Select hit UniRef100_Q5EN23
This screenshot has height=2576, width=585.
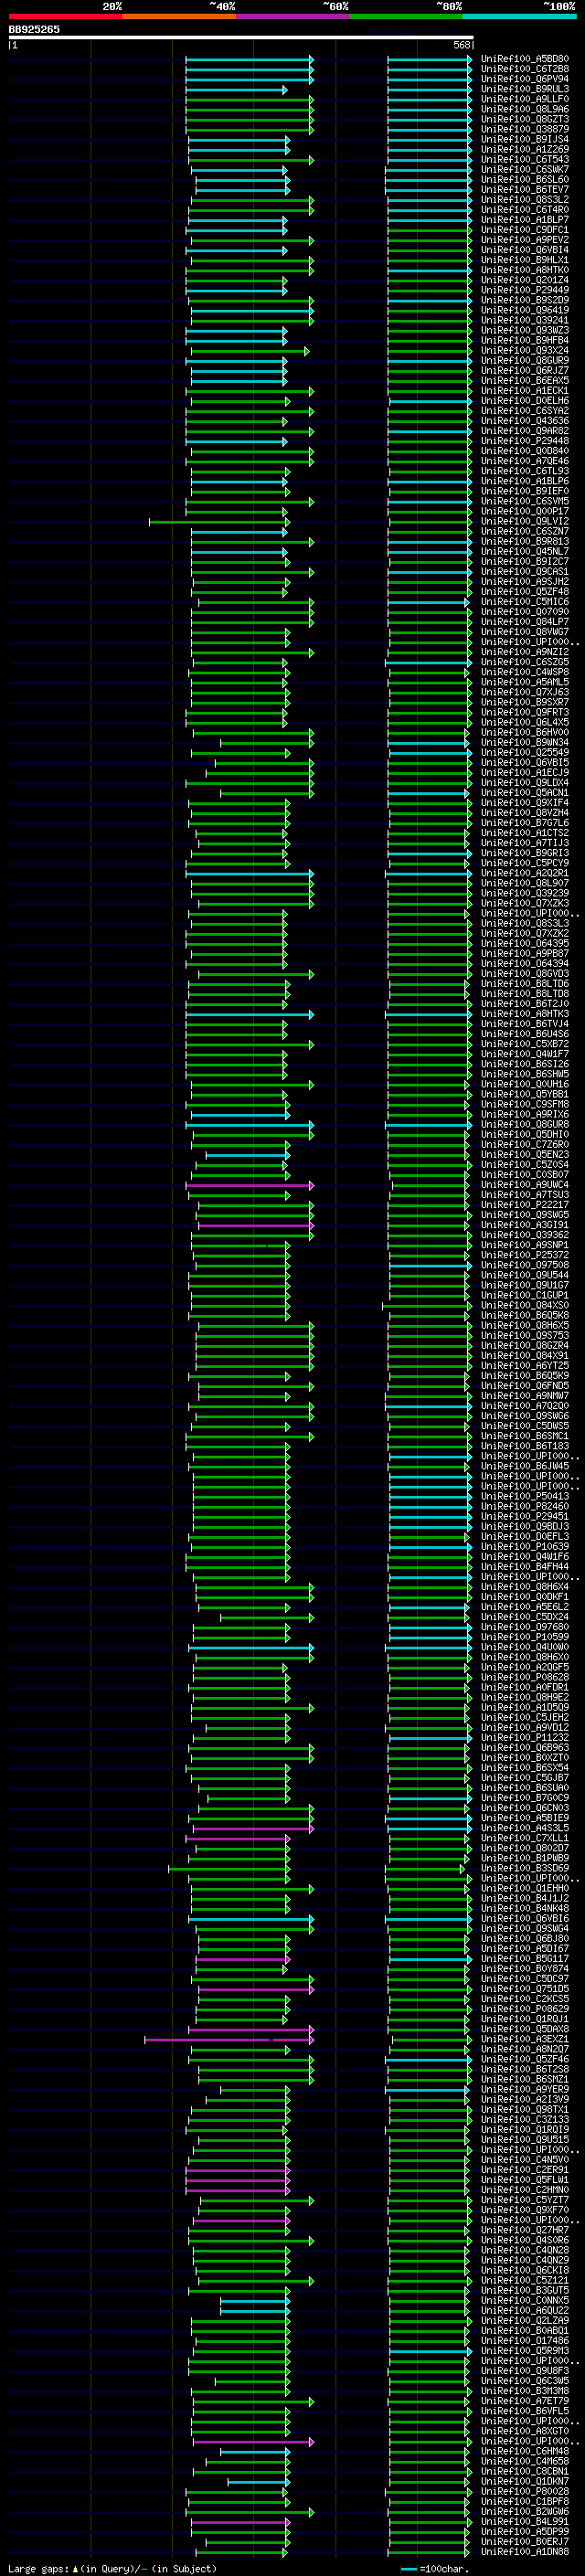point(525,1154)
